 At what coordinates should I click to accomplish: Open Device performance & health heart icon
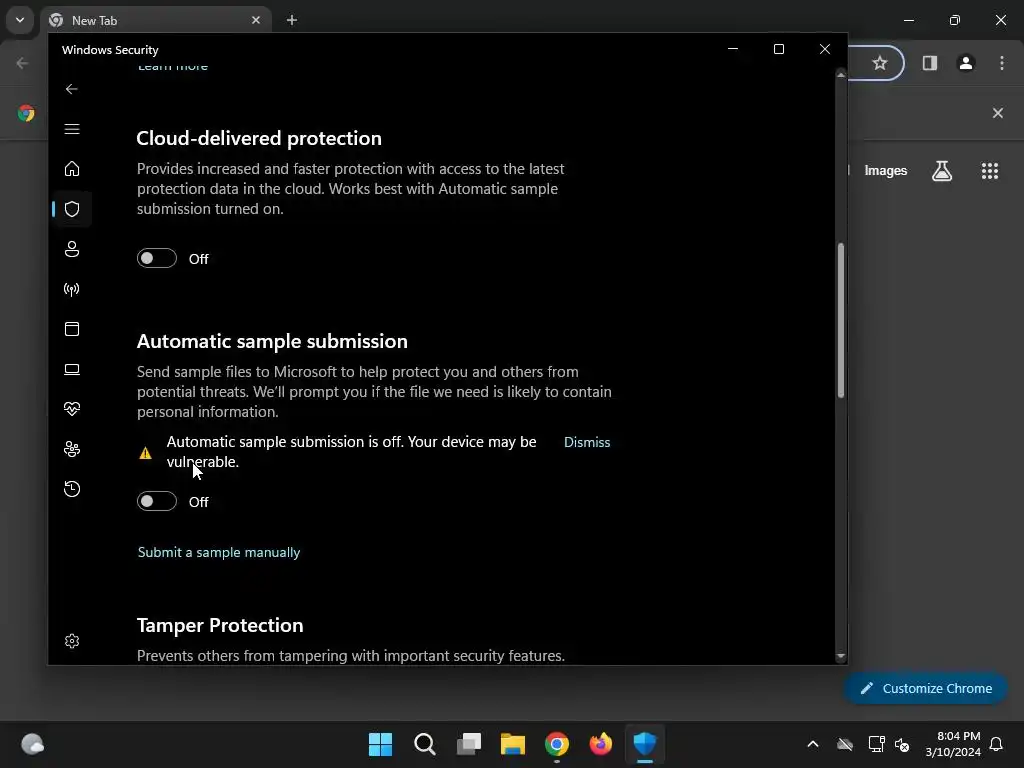click(72, 409)
